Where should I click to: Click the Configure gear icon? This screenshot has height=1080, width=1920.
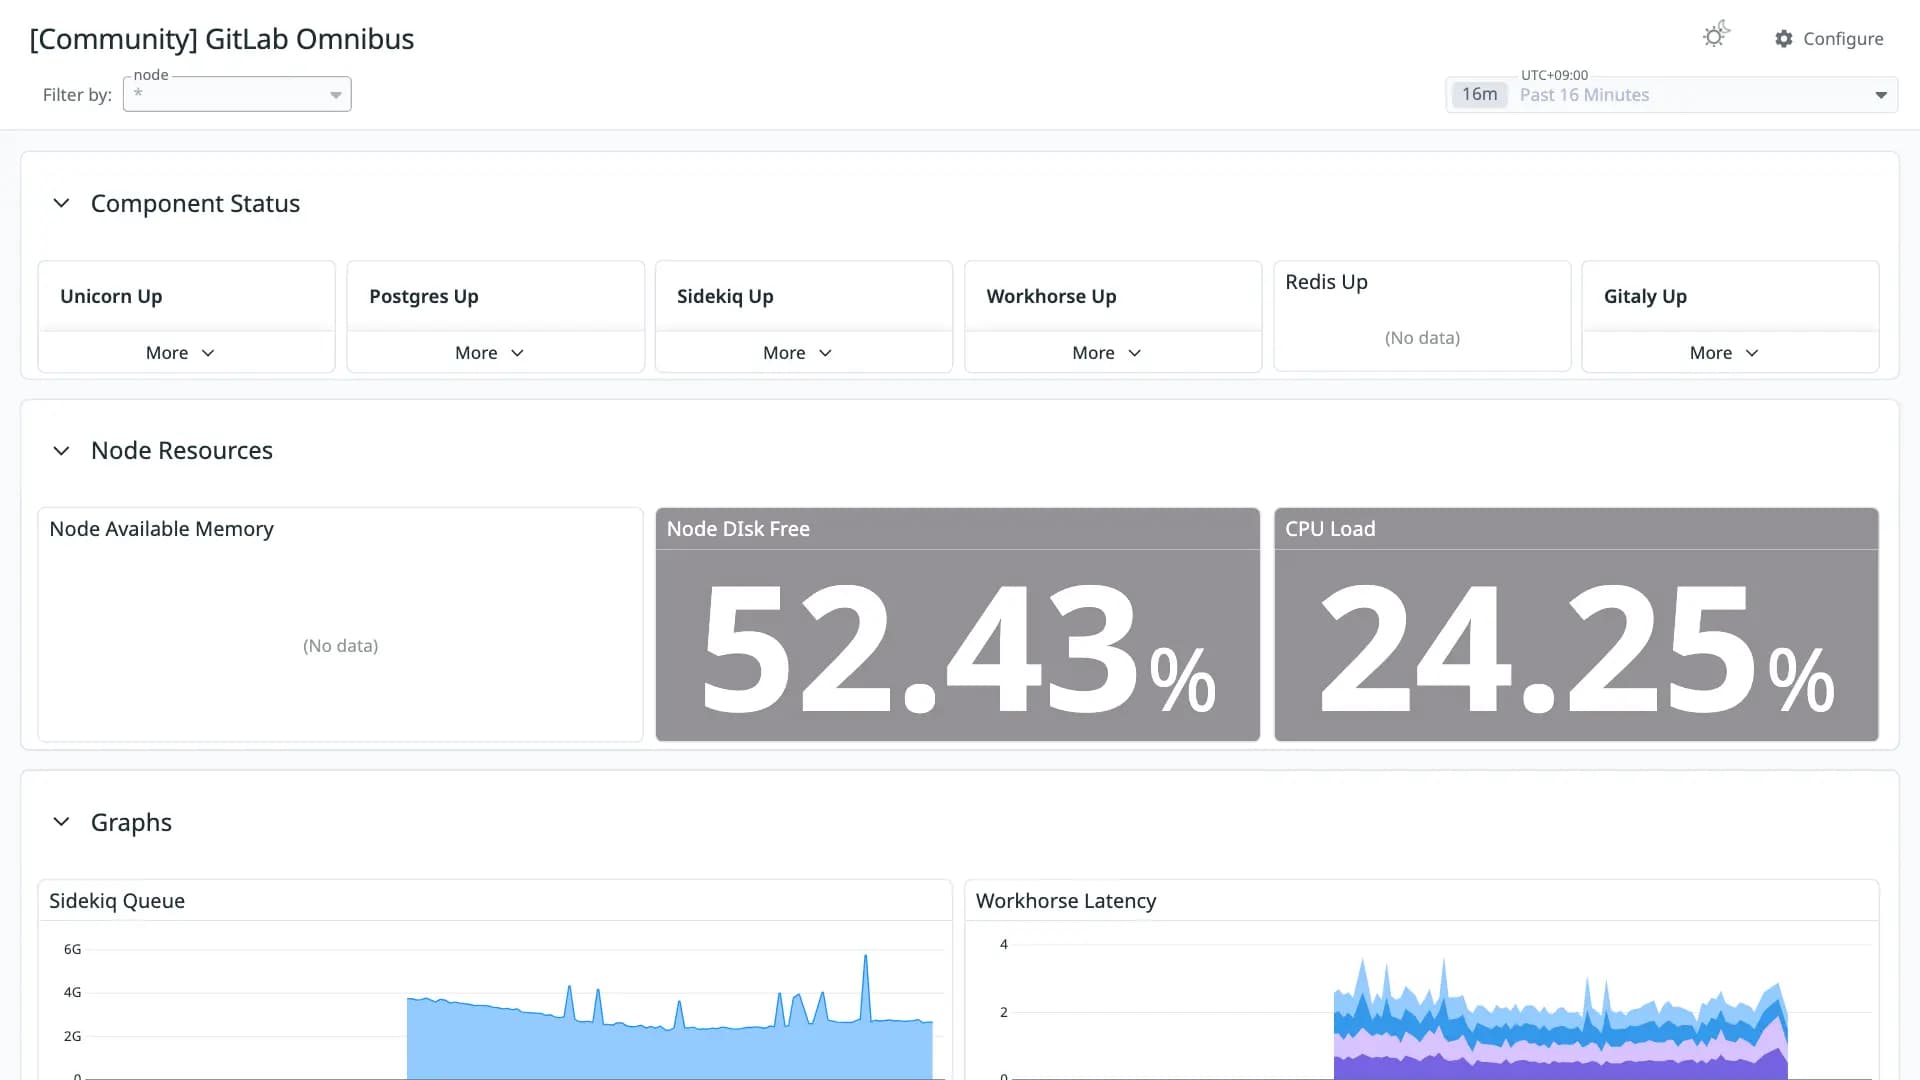click(1784, 39)
